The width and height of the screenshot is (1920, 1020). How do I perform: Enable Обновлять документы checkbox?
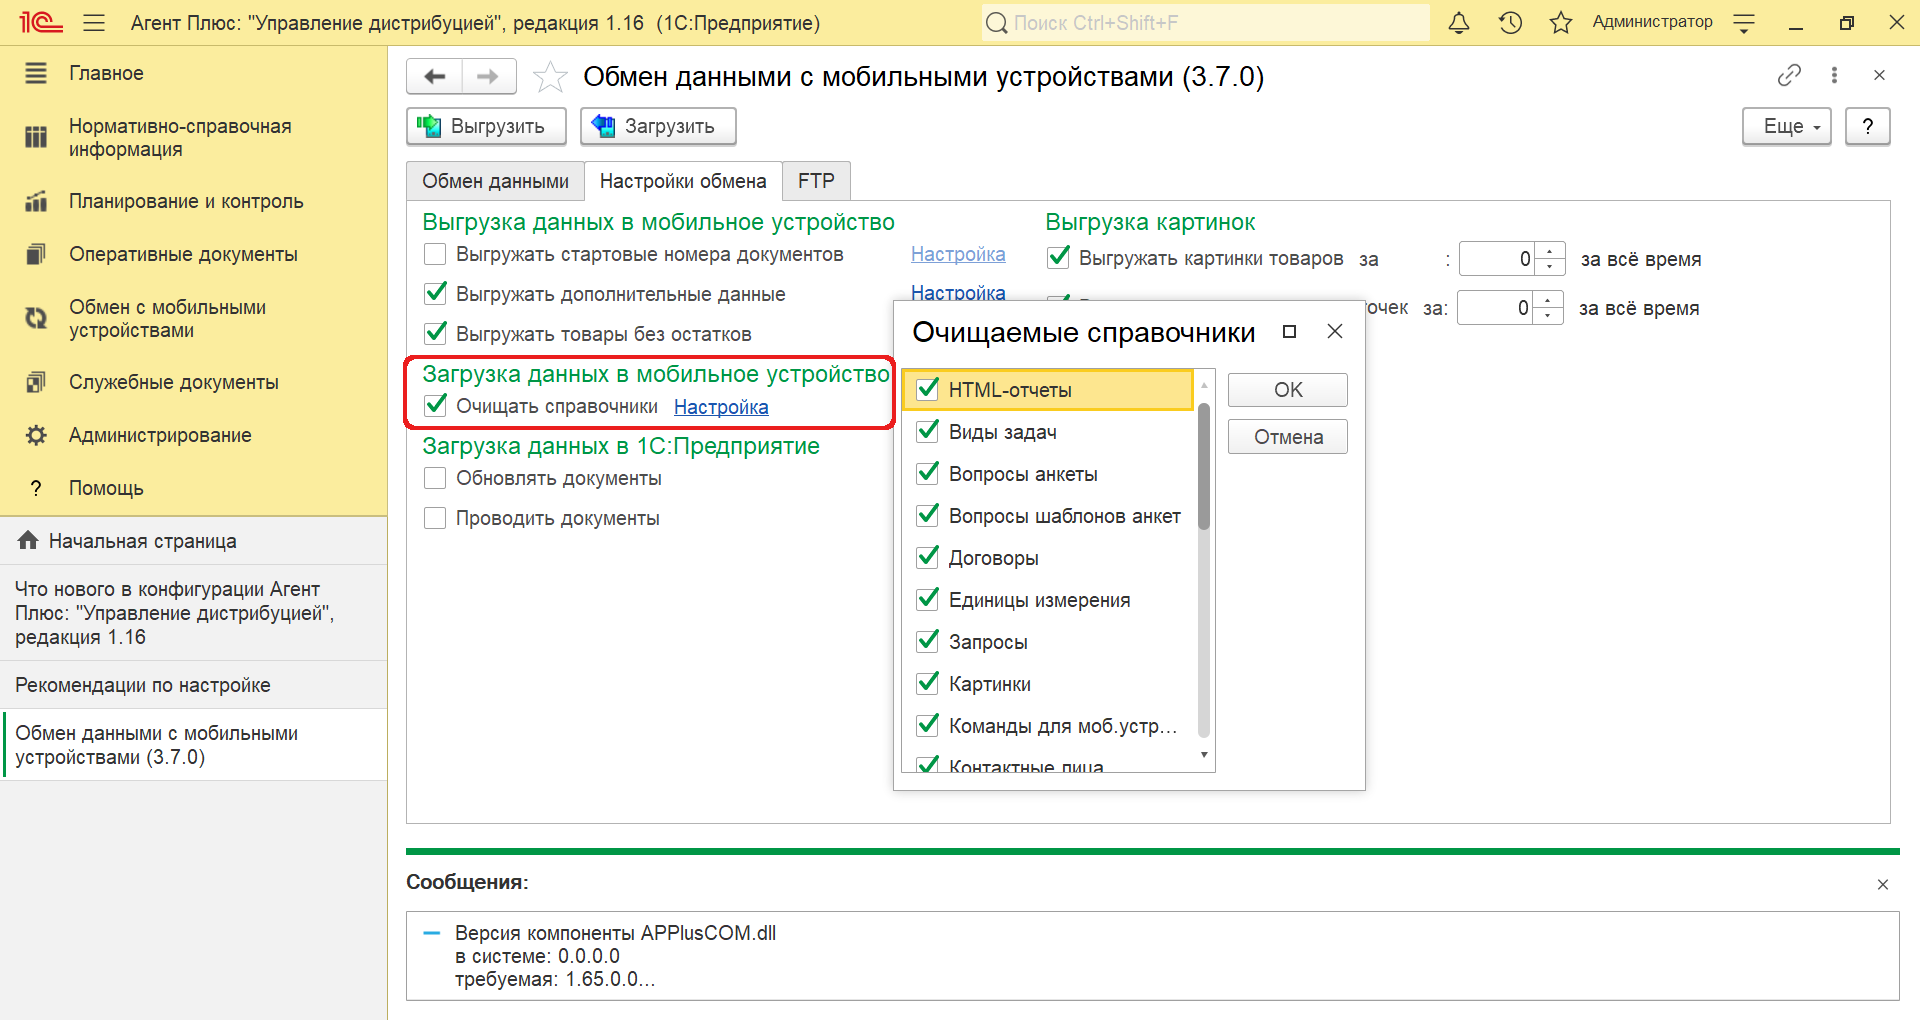tap(435, 478)
